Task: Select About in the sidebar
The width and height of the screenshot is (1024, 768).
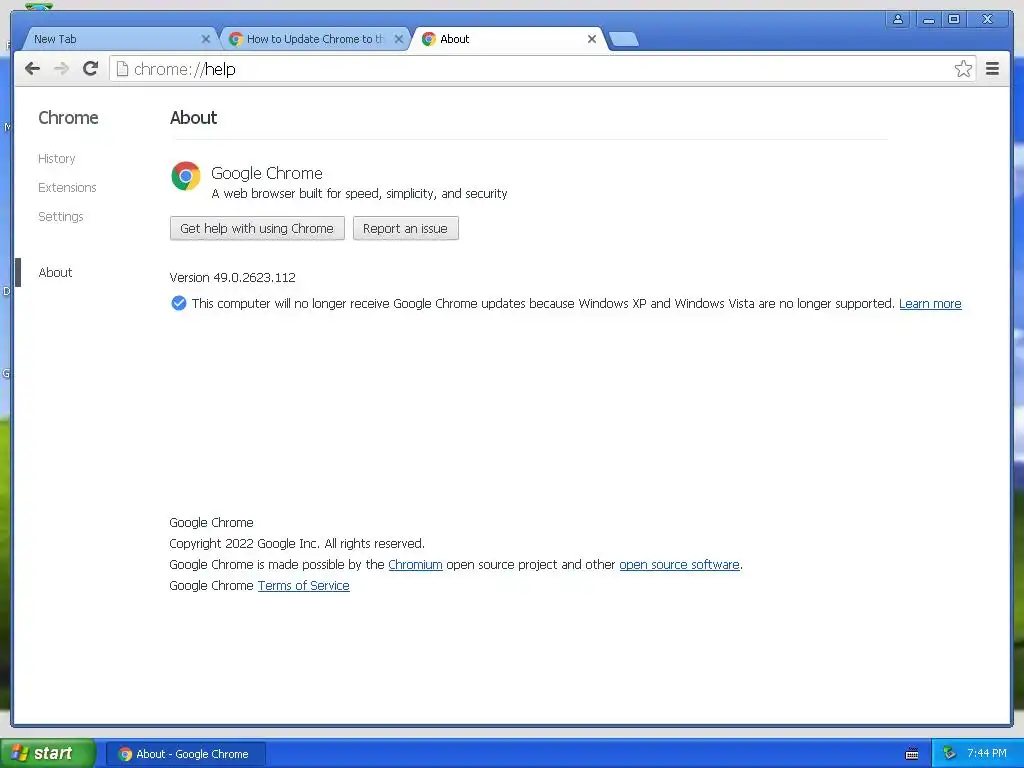Action: 56,272
